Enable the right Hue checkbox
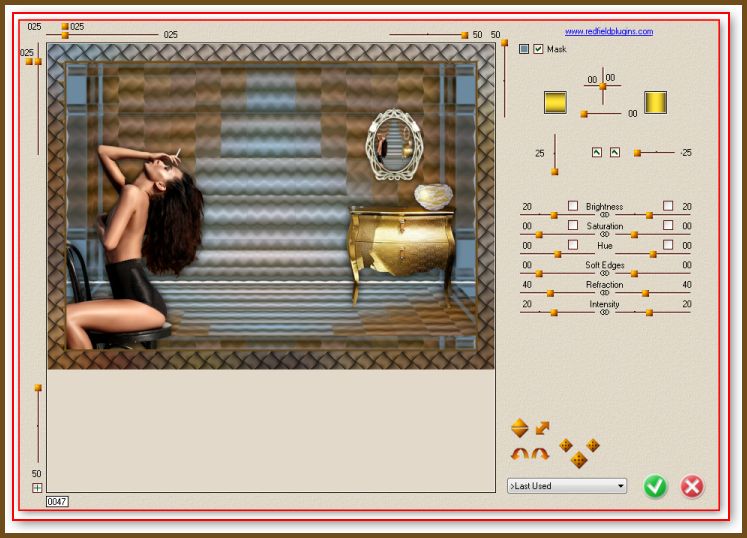This screenshot has width=747, height=538. (668, 244)
